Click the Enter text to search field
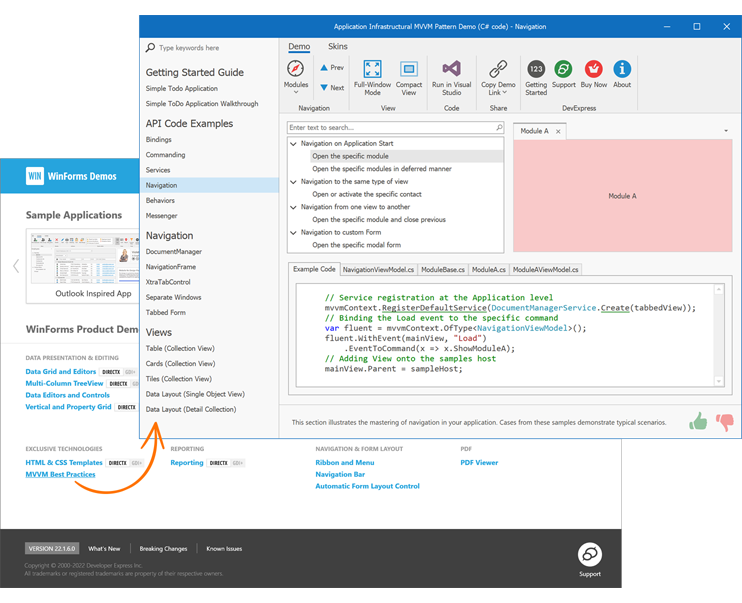The width and height of the screenshot is (742, 603). [395, 127]
